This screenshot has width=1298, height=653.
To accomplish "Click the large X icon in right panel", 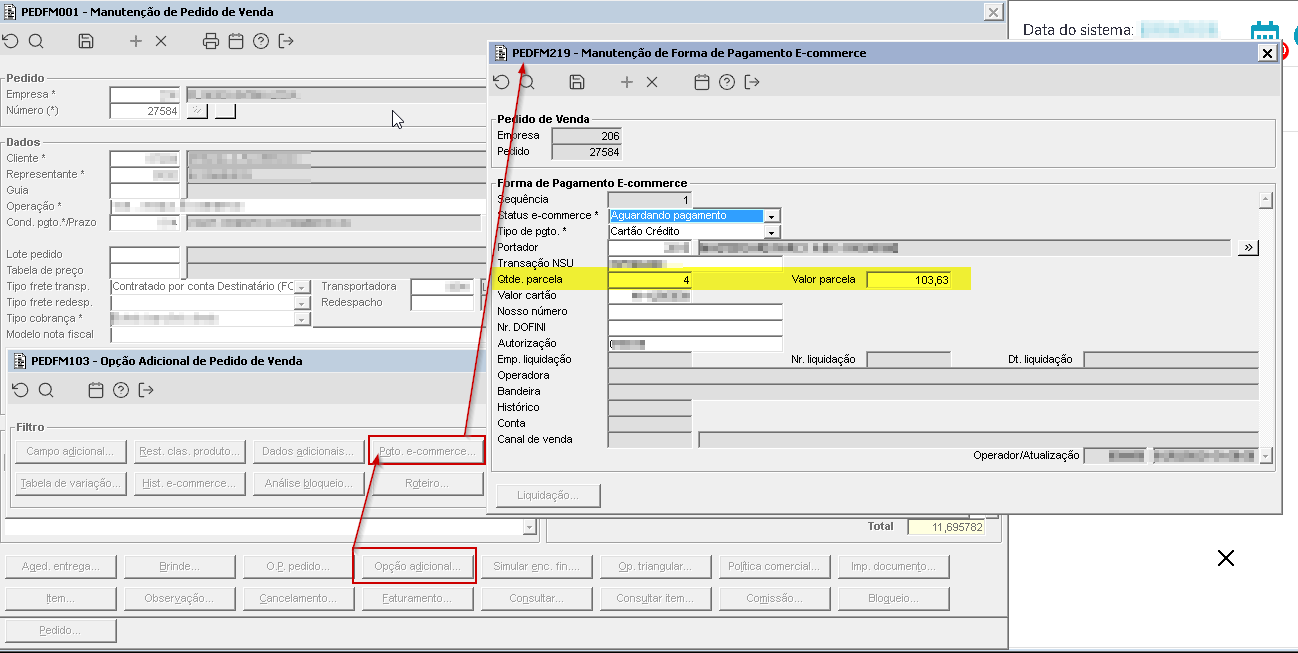I will [x=1226, y=558].
